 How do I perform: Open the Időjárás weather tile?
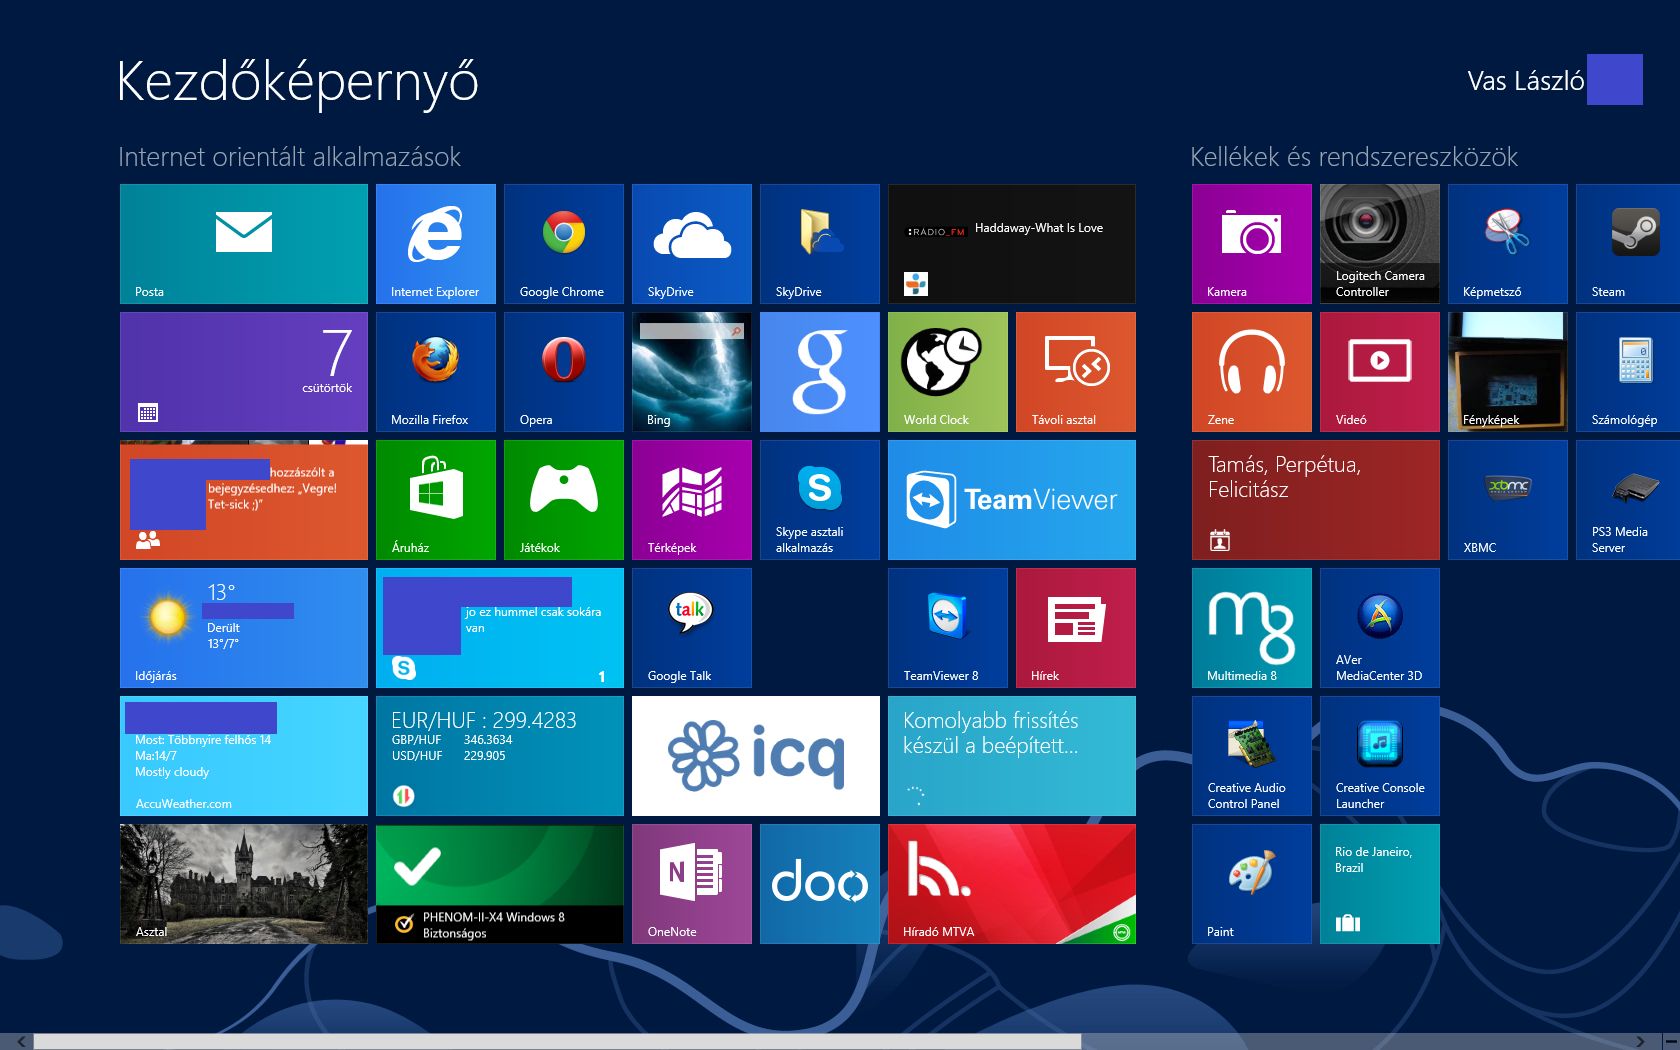(244, 628)
